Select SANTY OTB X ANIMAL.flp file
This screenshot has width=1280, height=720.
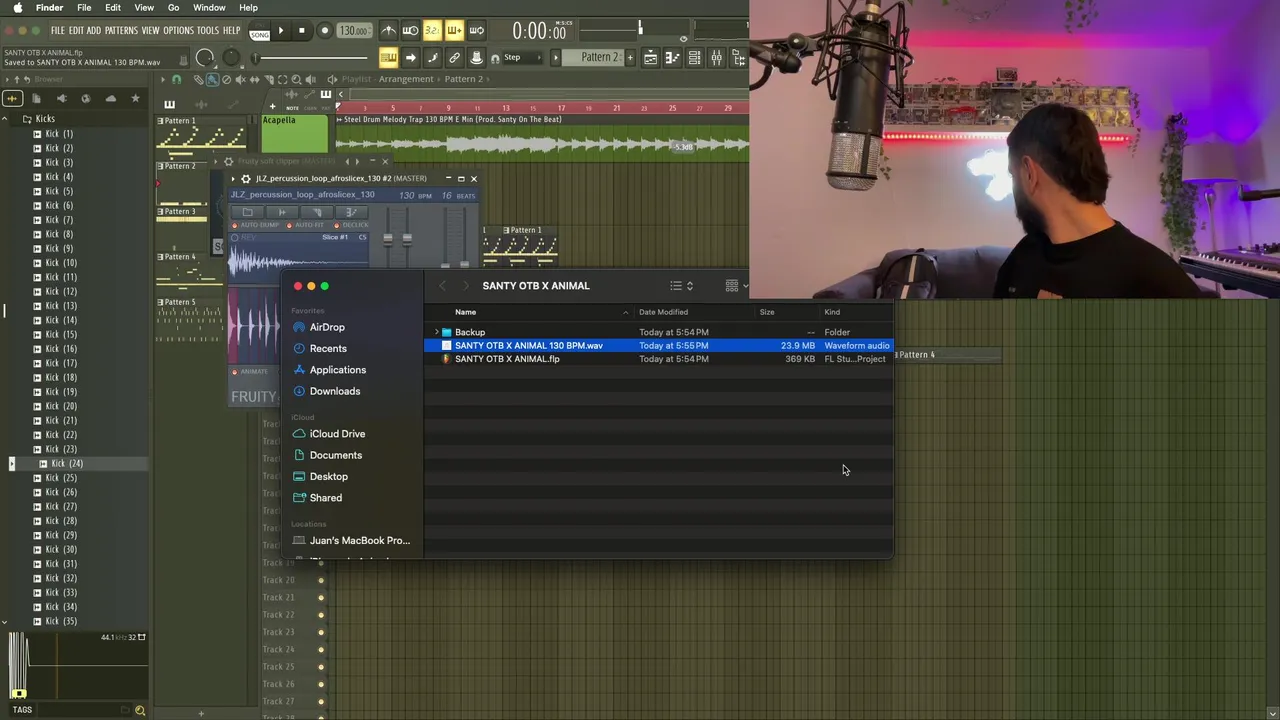pos(507,359)
